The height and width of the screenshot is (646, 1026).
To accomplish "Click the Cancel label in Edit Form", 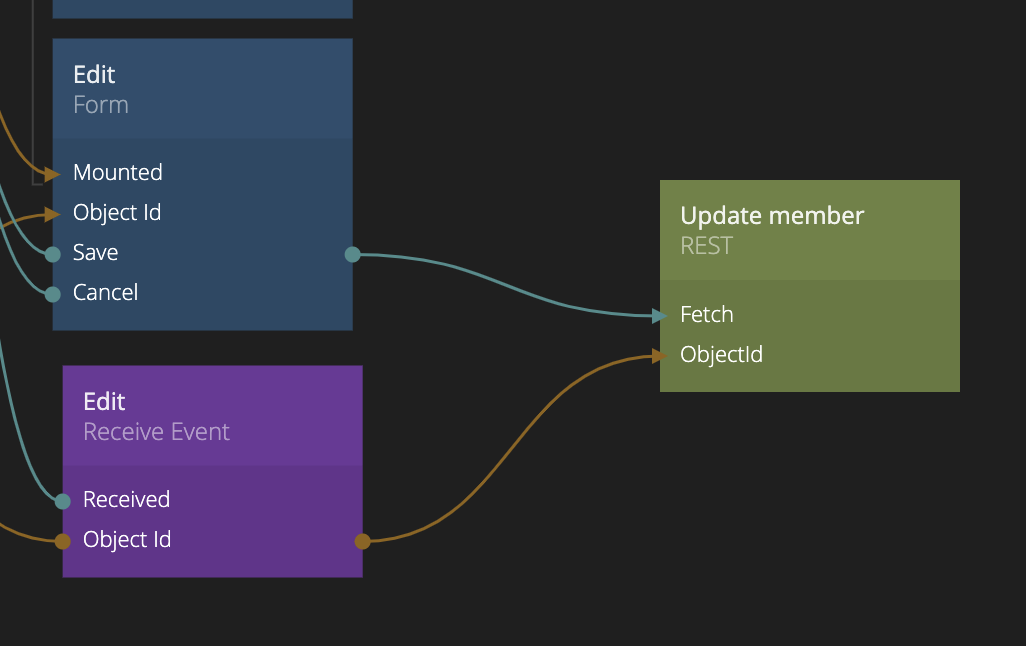I will pos(105,293).
